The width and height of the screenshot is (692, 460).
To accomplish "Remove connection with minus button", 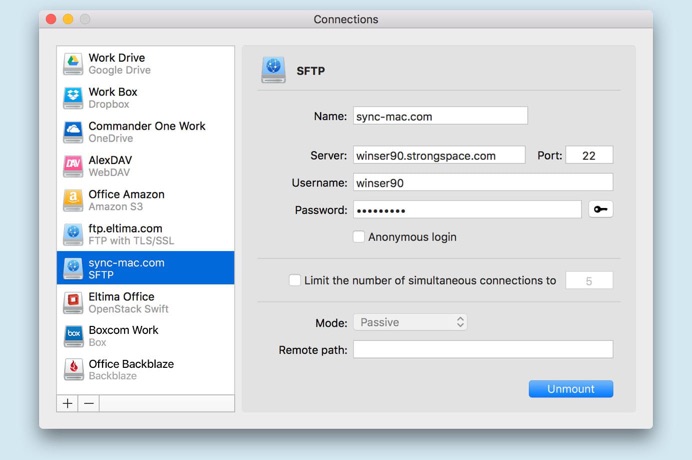I will [89, 403].
